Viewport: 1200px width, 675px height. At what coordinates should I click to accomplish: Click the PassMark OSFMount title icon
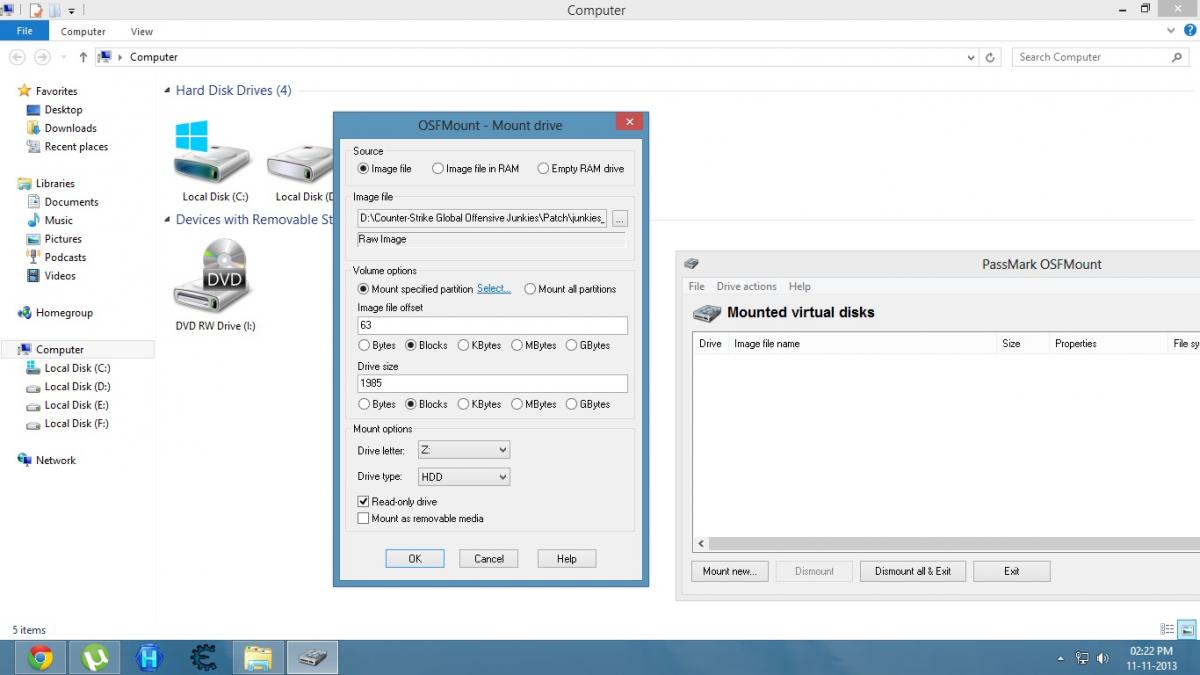691,264
